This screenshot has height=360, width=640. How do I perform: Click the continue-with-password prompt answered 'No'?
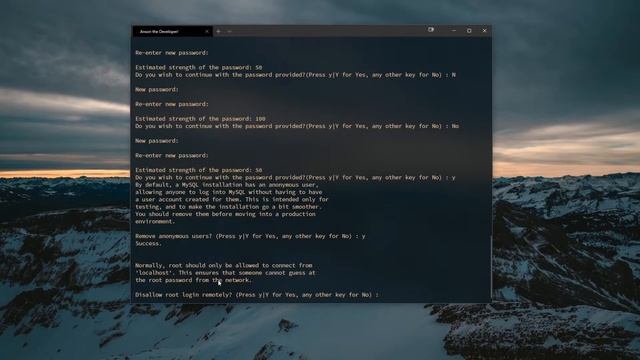297,126
